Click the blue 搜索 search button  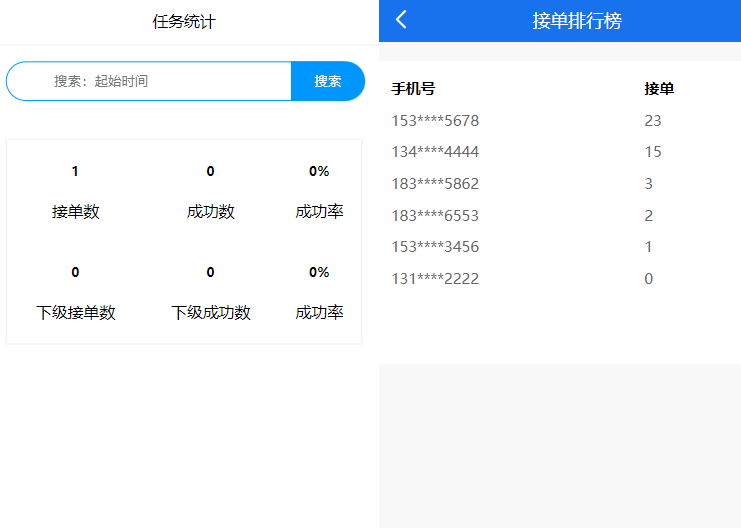[x=328, y=81]
